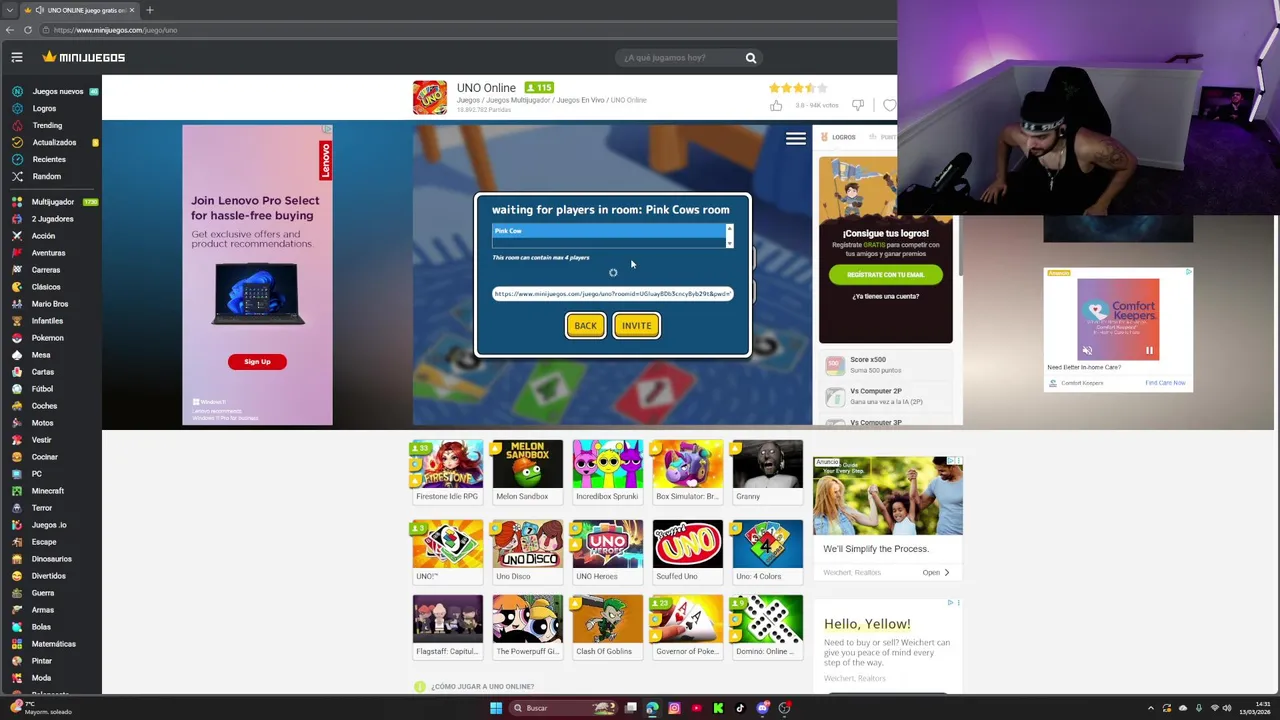
Task: Open the Terror category
Action: pyautogui.click(x=41, y=508)
